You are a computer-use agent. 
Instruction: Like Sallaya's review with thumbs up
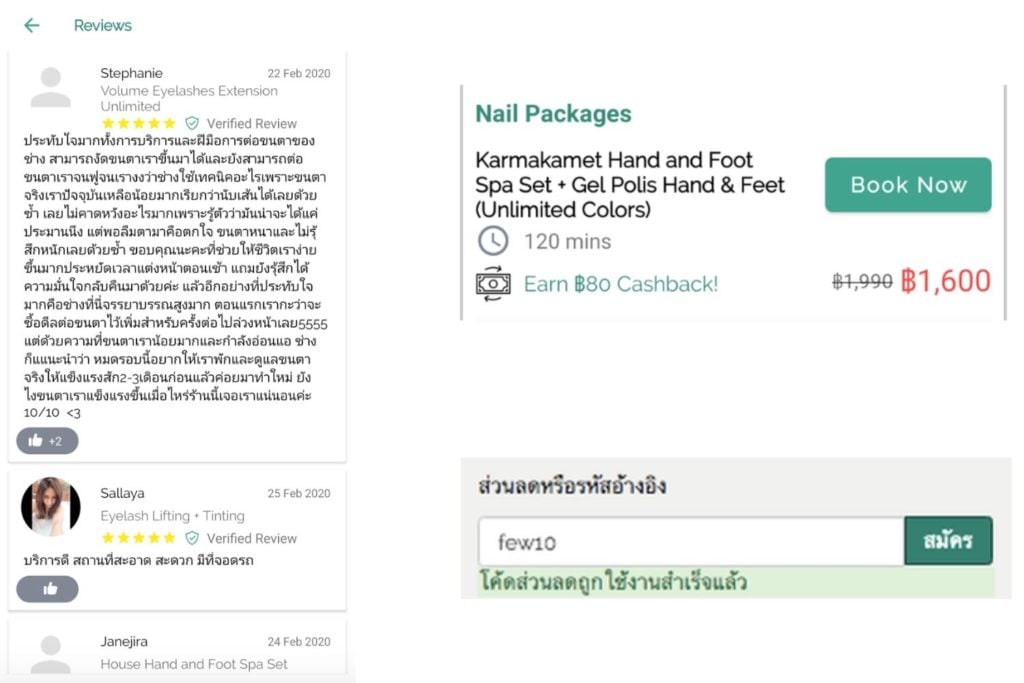[x=47, y=589]
